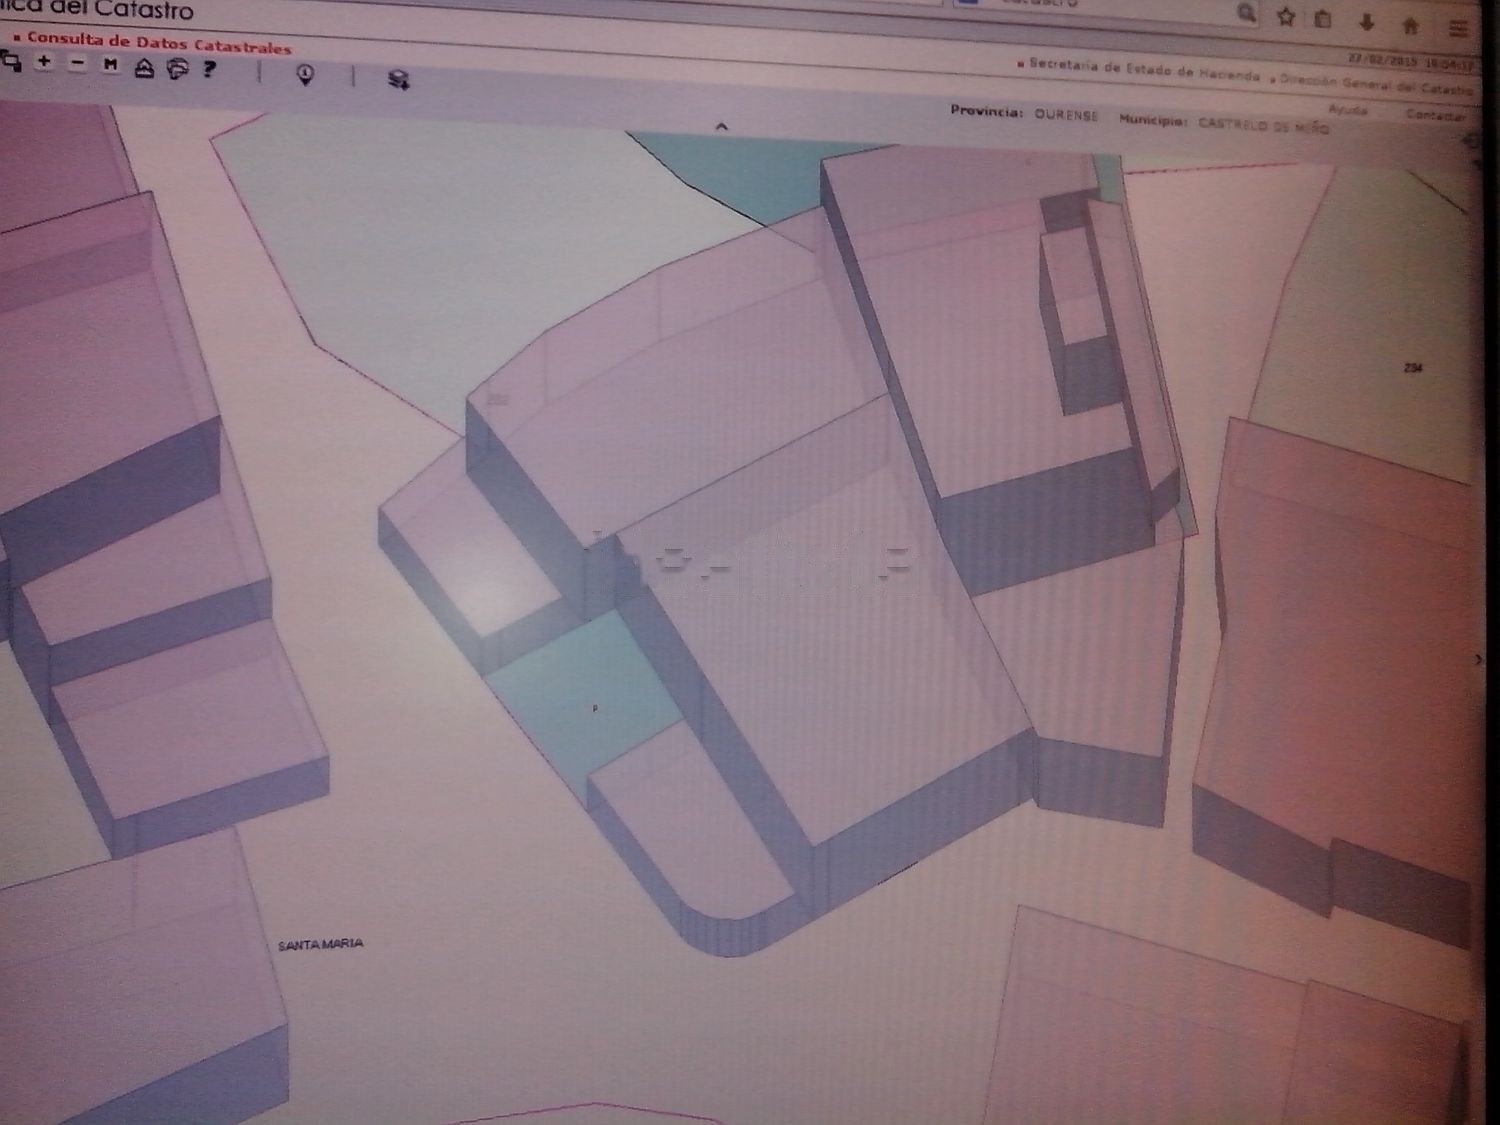Image resolution: width=1500 pixels, height=1125 pixels.
Task: Open the browser hamburger menu
Action: pyautogui.click(x=1458, y=28)
